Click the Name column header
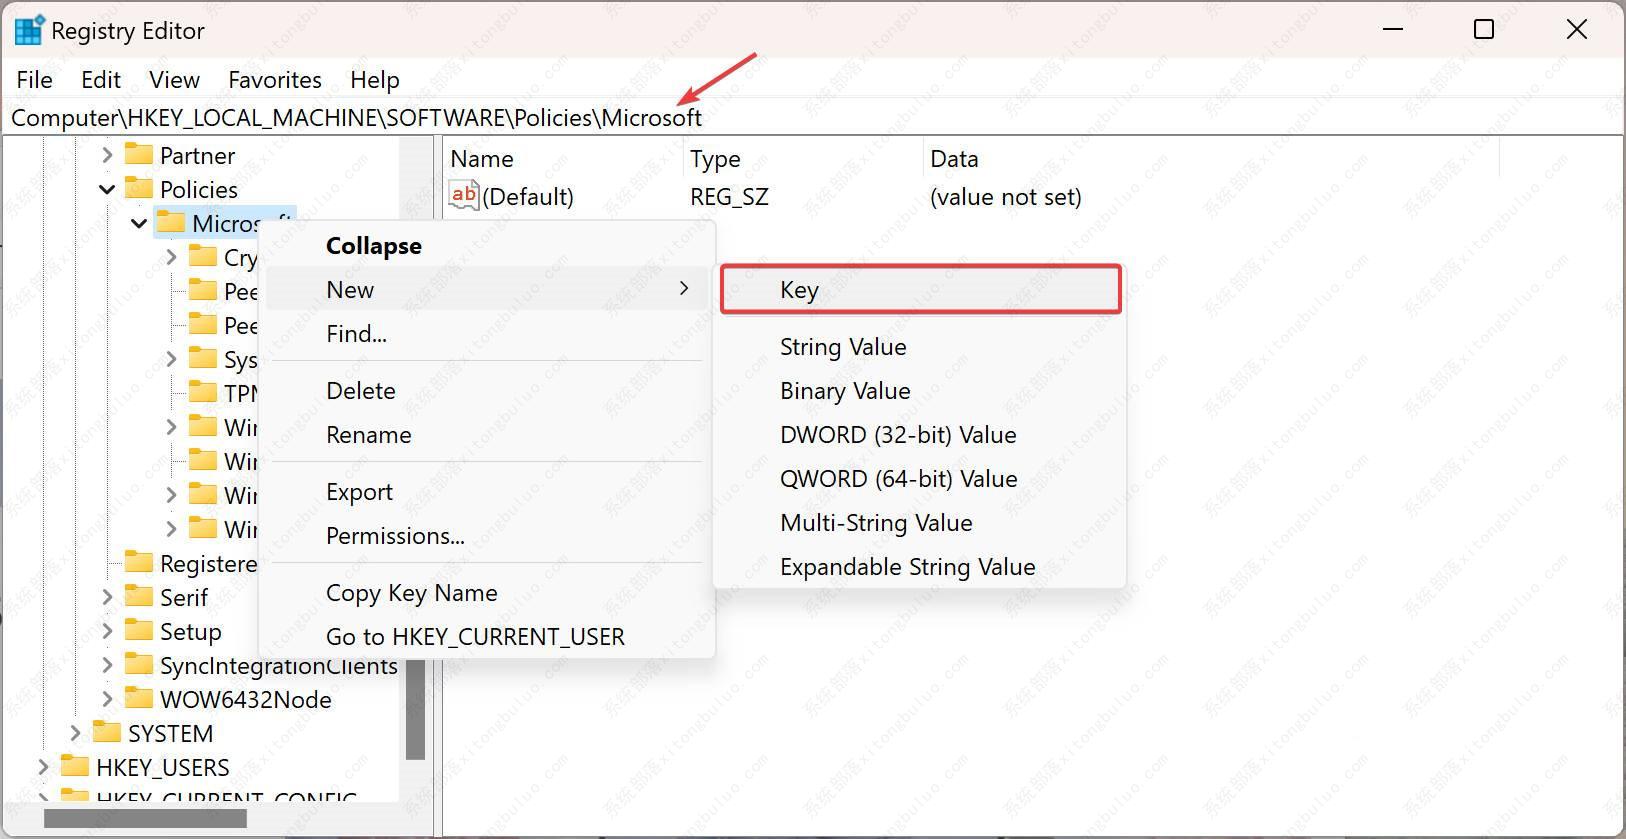Viewport: 1626px width, 839px height. coord(564,158)
